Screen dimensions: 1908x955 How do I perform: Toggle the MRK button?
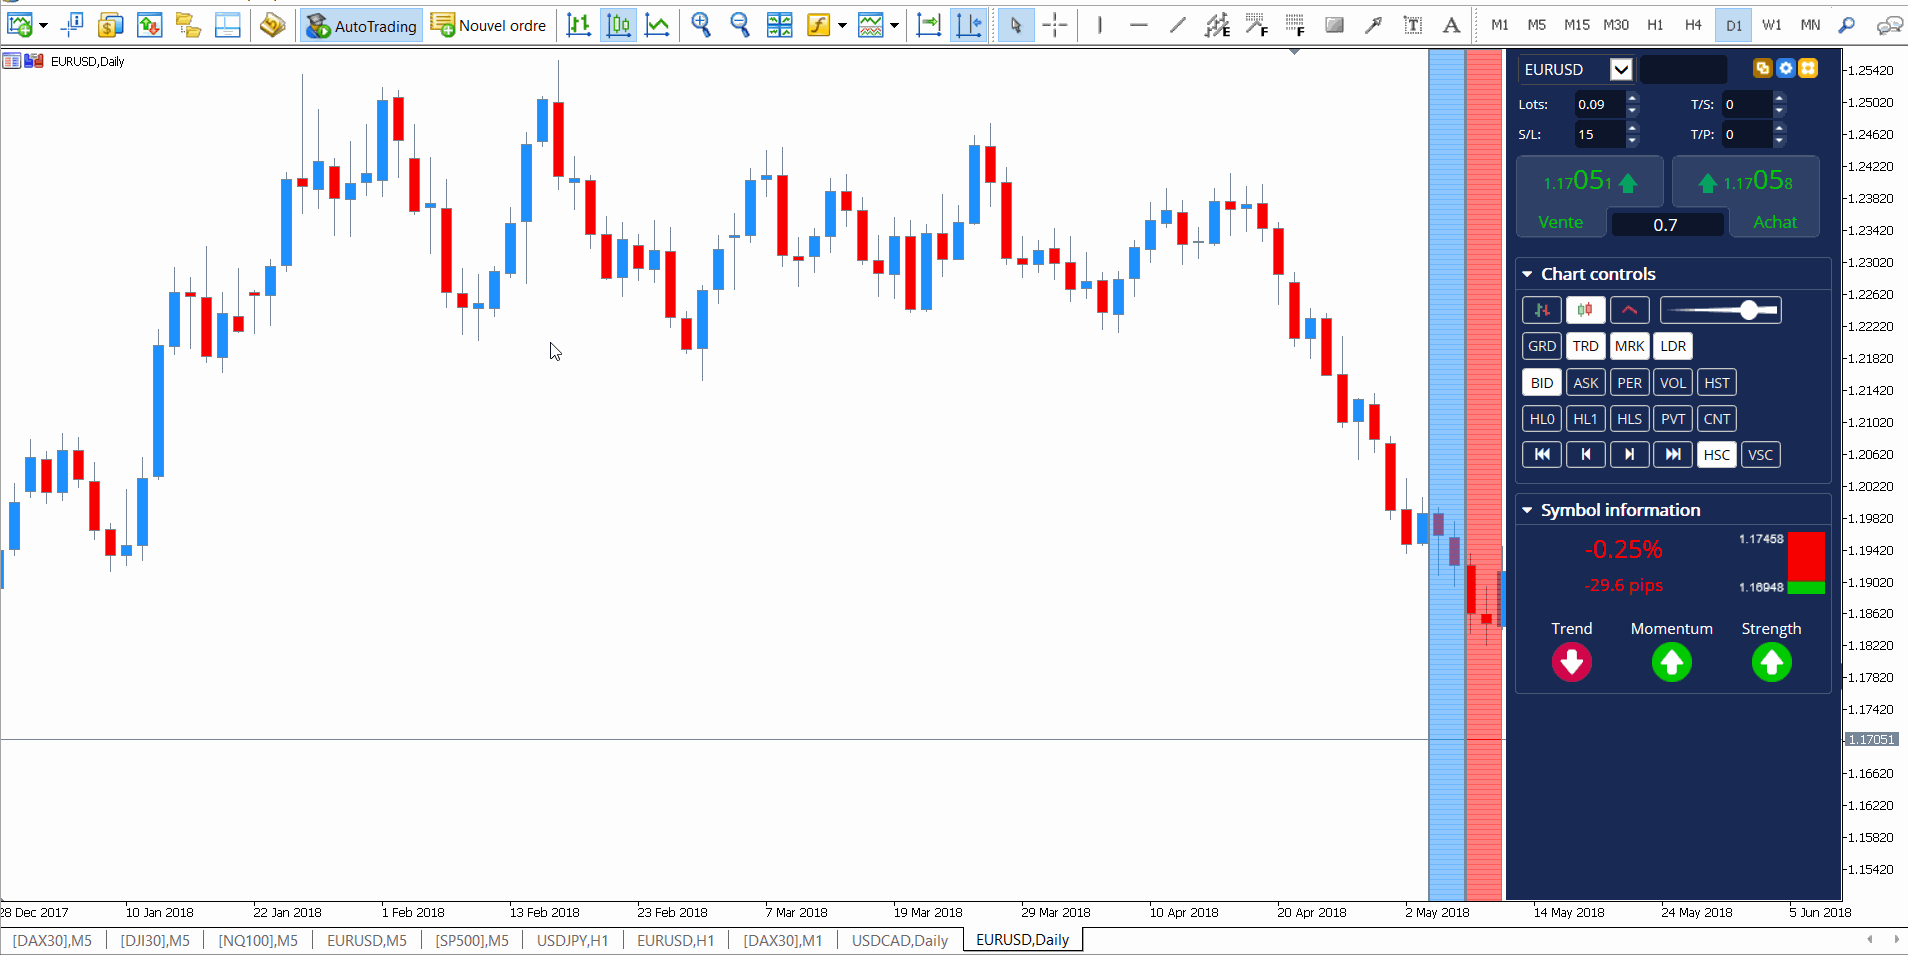(1629, 346)
